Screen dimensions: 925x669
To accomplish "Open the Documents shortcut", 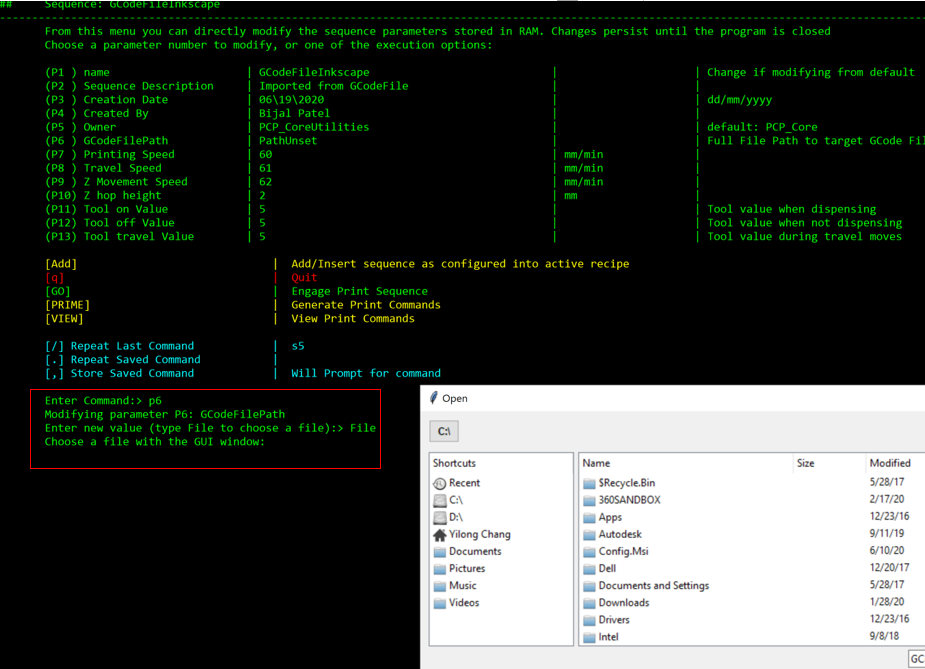I will pyautogui.click(x=475, y=551).
